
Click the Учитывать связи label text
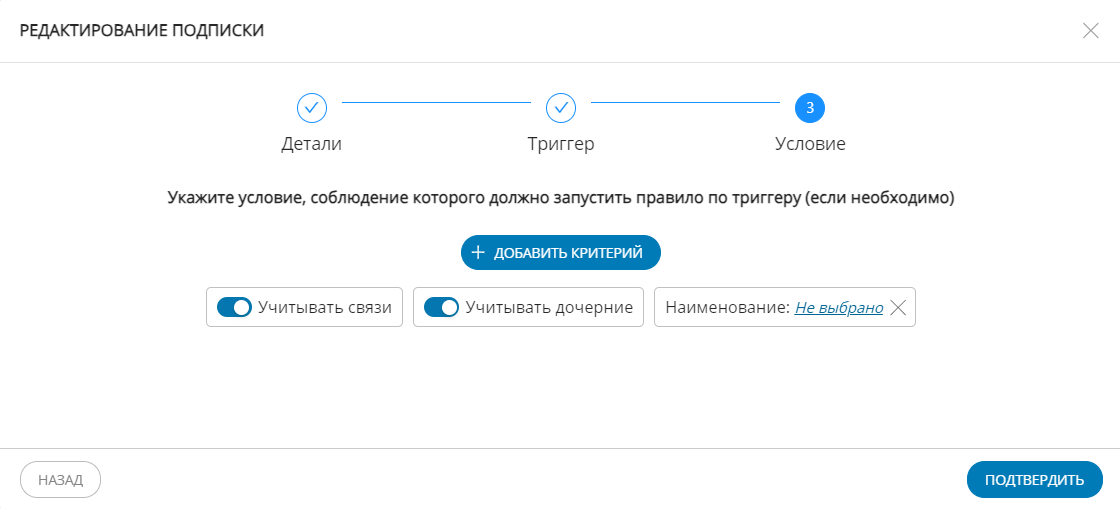click(x=325, y=308)
